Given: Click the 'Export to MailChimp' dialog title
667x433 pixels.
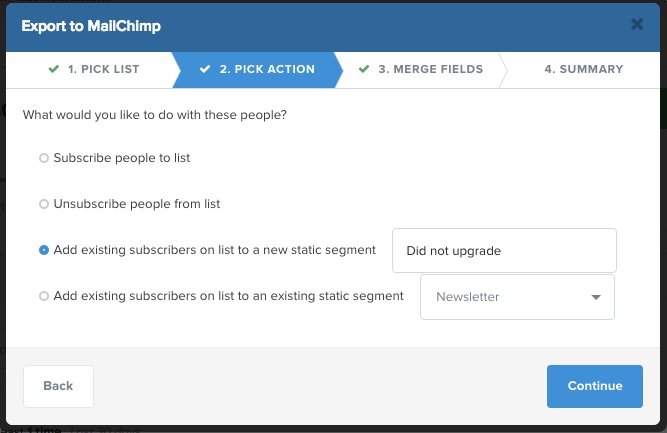Looking at the screenshot, I should click(x=91, y=26).
